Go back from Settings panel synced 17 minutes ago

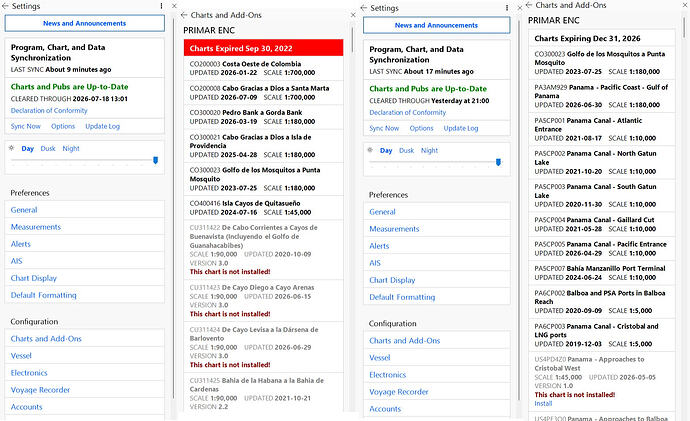coord(363,8)
